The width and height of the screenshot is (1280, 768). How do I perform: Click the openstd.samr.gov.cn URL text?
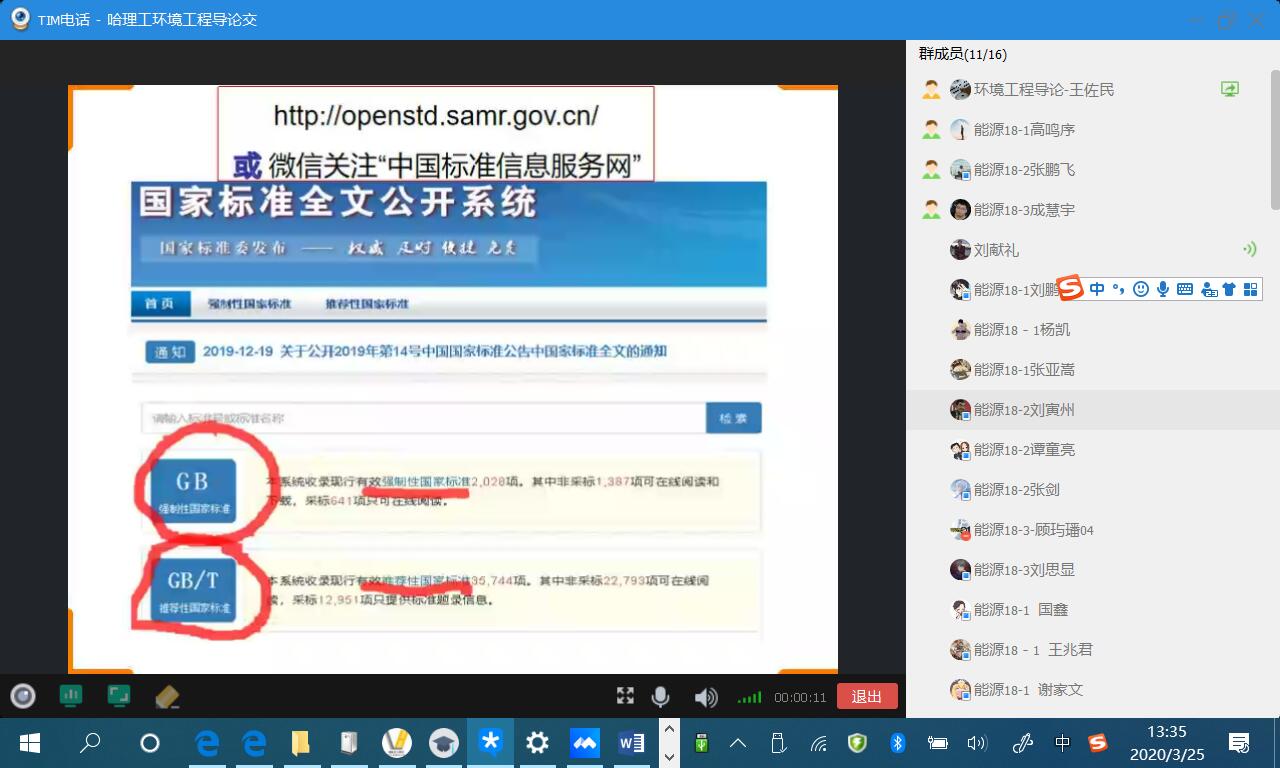436,115
